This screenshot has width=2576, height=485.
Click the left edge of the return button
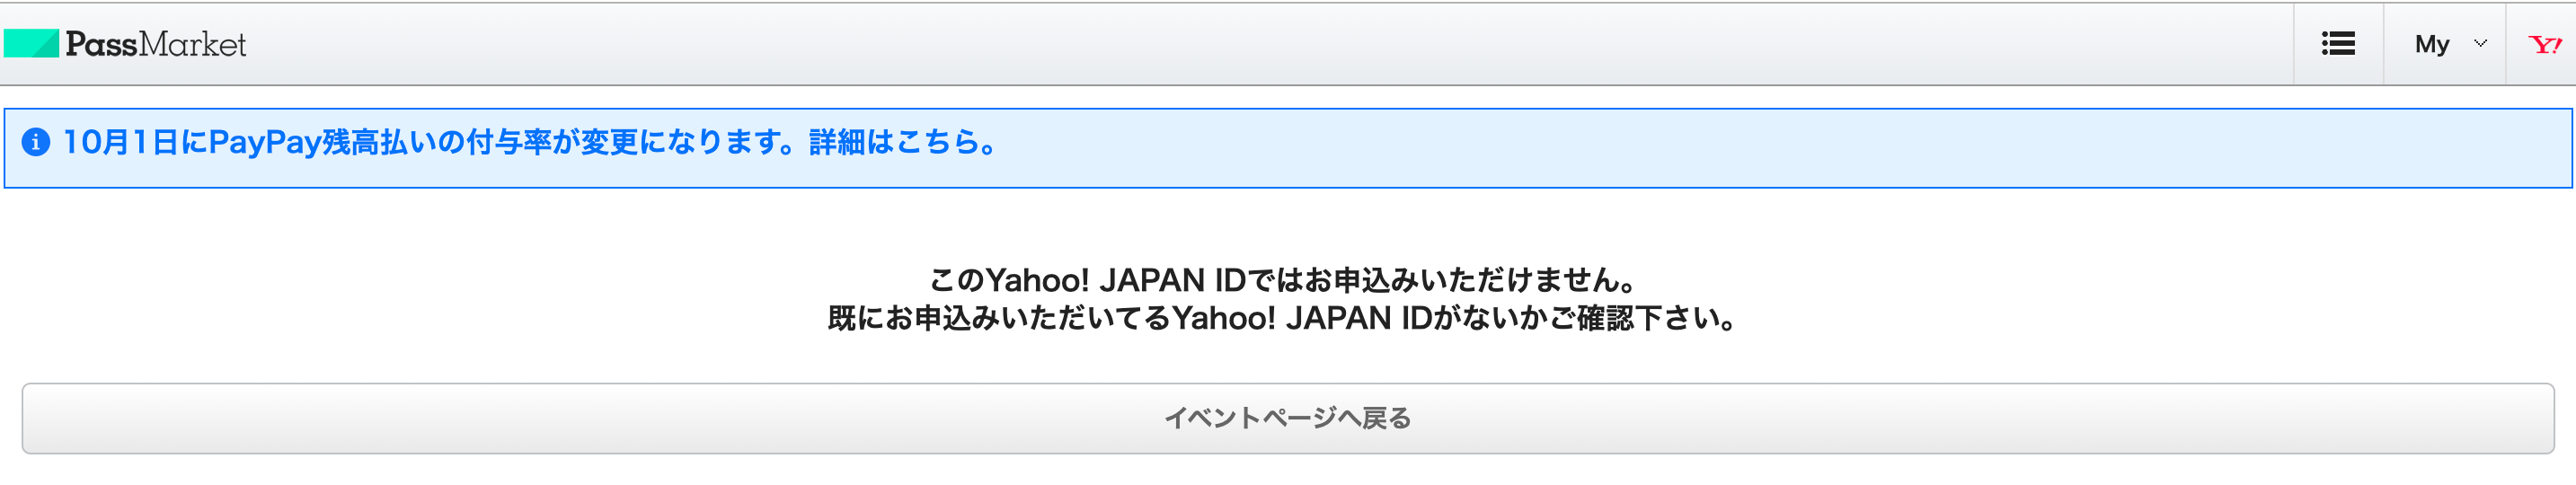[40, 418]
